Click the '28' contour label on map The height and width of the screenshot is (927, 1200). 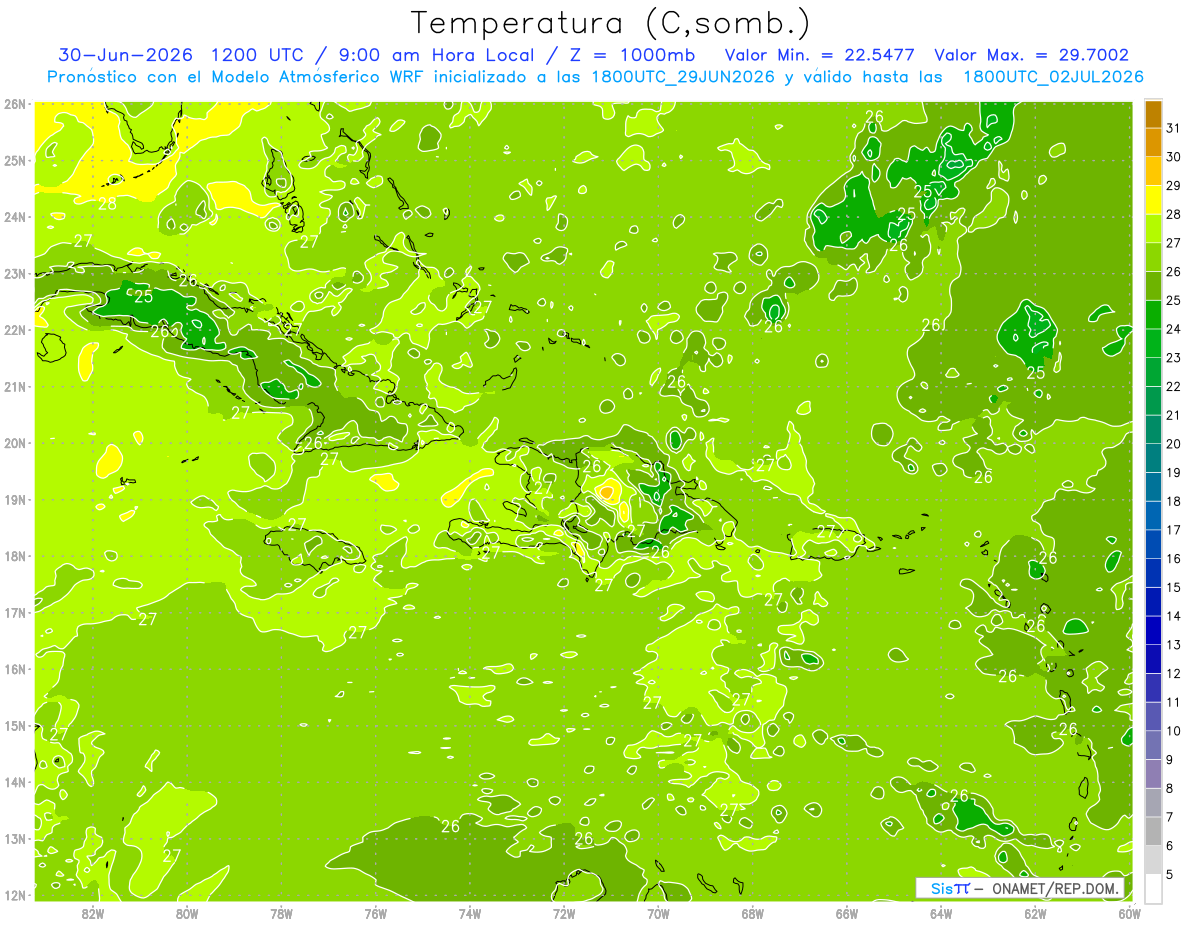[x=107, y=203]
